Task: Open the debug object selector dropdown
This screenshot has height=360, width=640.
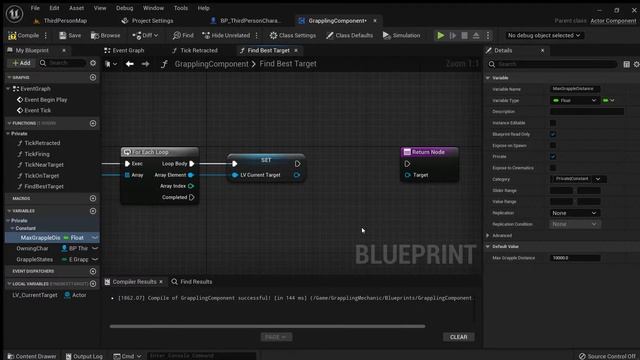Action: [544, 36]
